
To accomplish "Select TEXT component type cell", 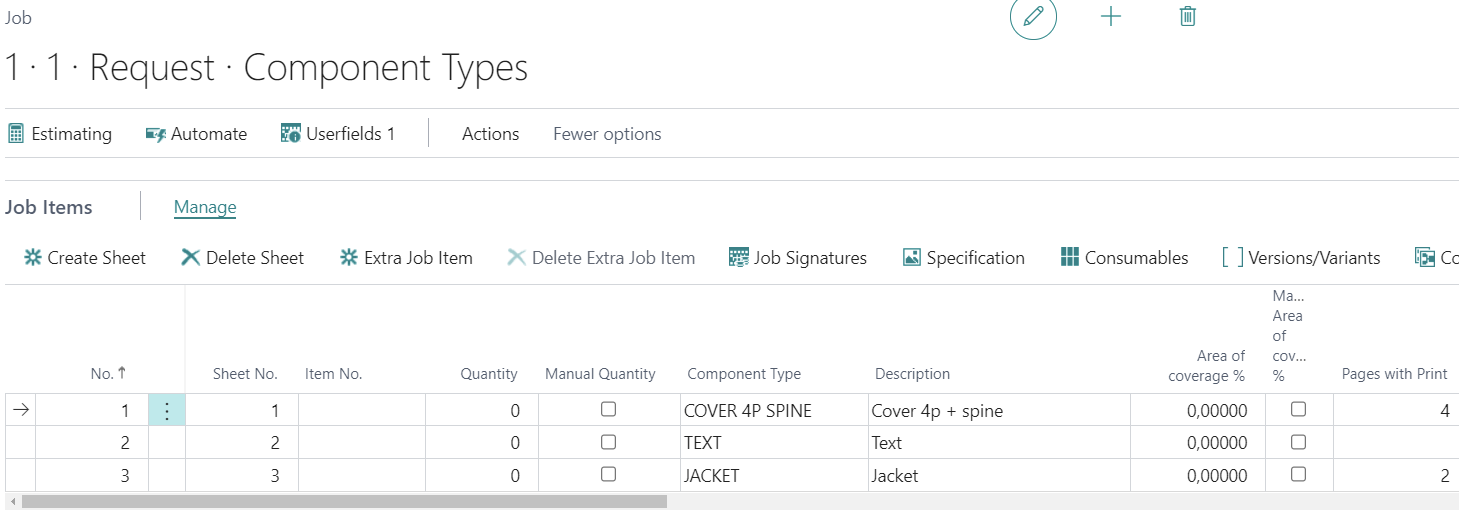I will [x=773, y=443].
